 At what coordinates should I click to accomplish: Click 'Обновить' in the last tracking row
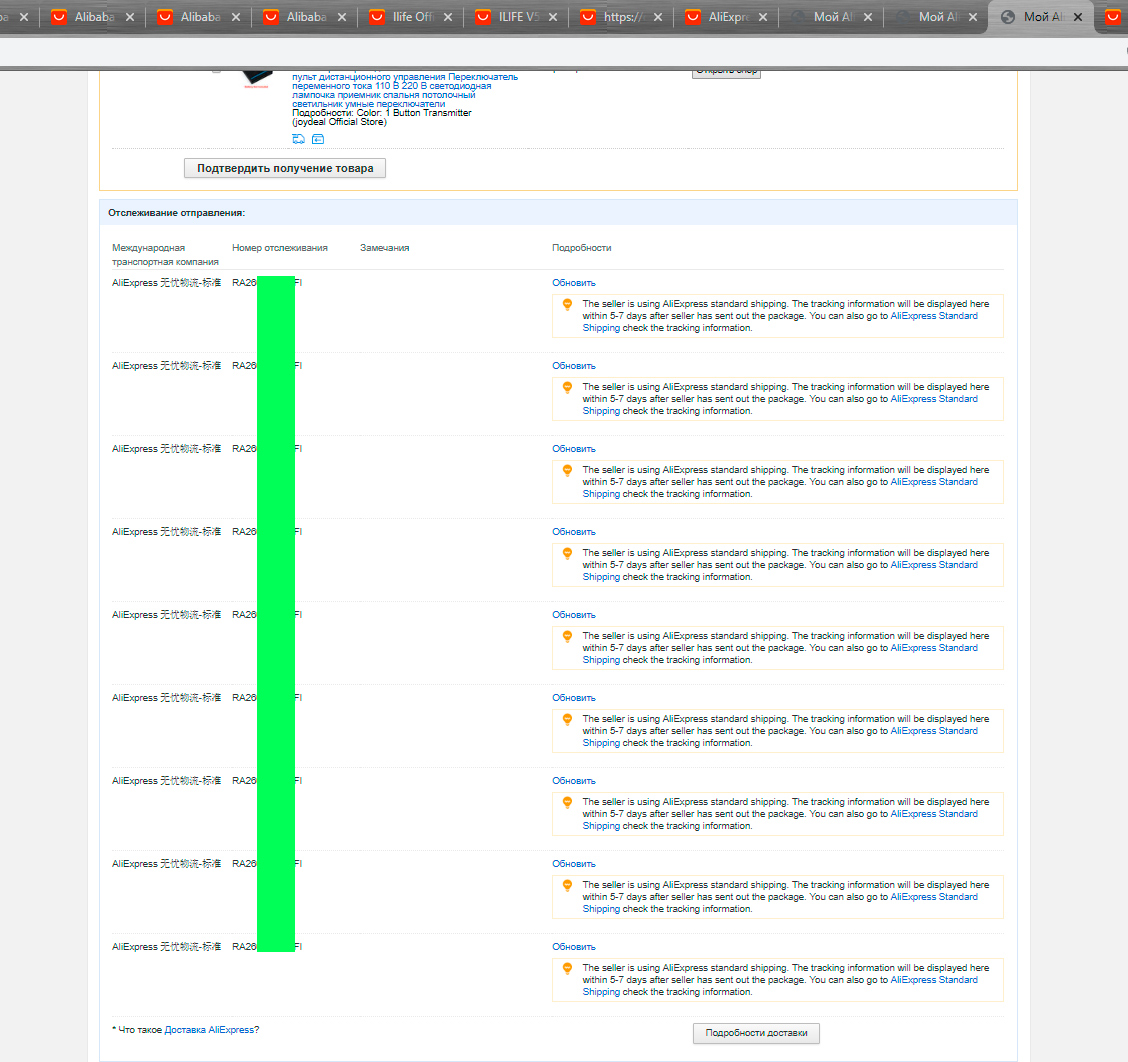573,947
